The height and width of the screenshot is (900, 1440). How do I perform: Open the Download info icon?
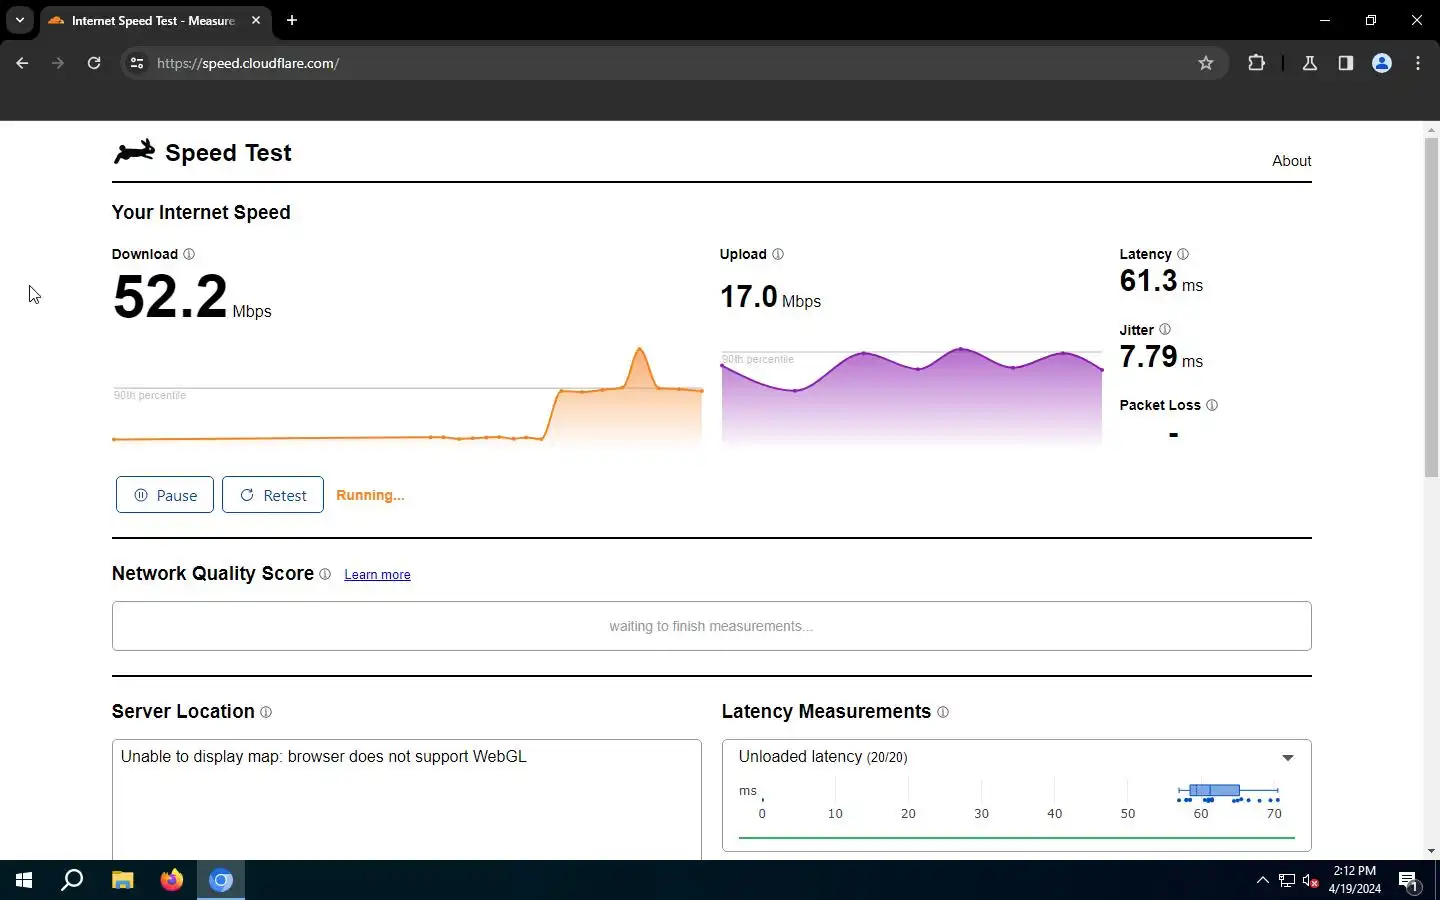click(x=189, y=254)
